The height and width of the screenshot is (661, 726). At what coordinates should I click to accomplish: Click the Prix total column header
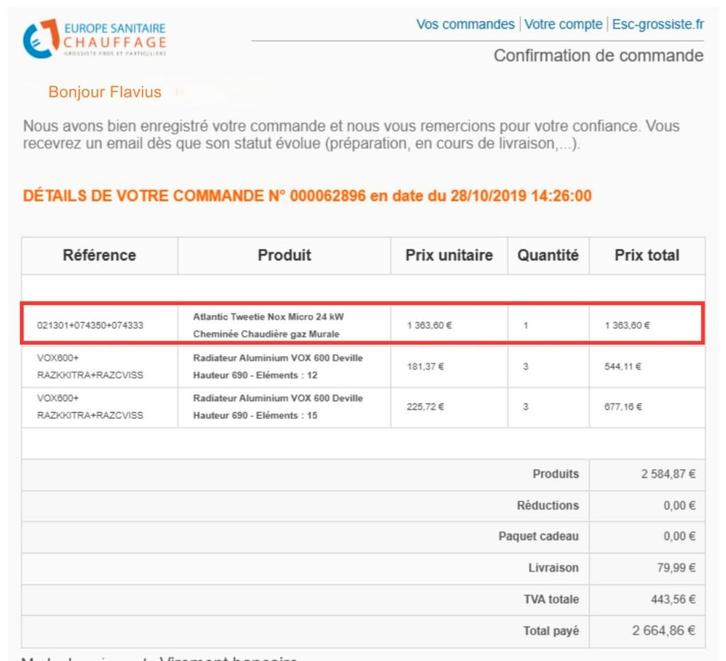point(646,255)
